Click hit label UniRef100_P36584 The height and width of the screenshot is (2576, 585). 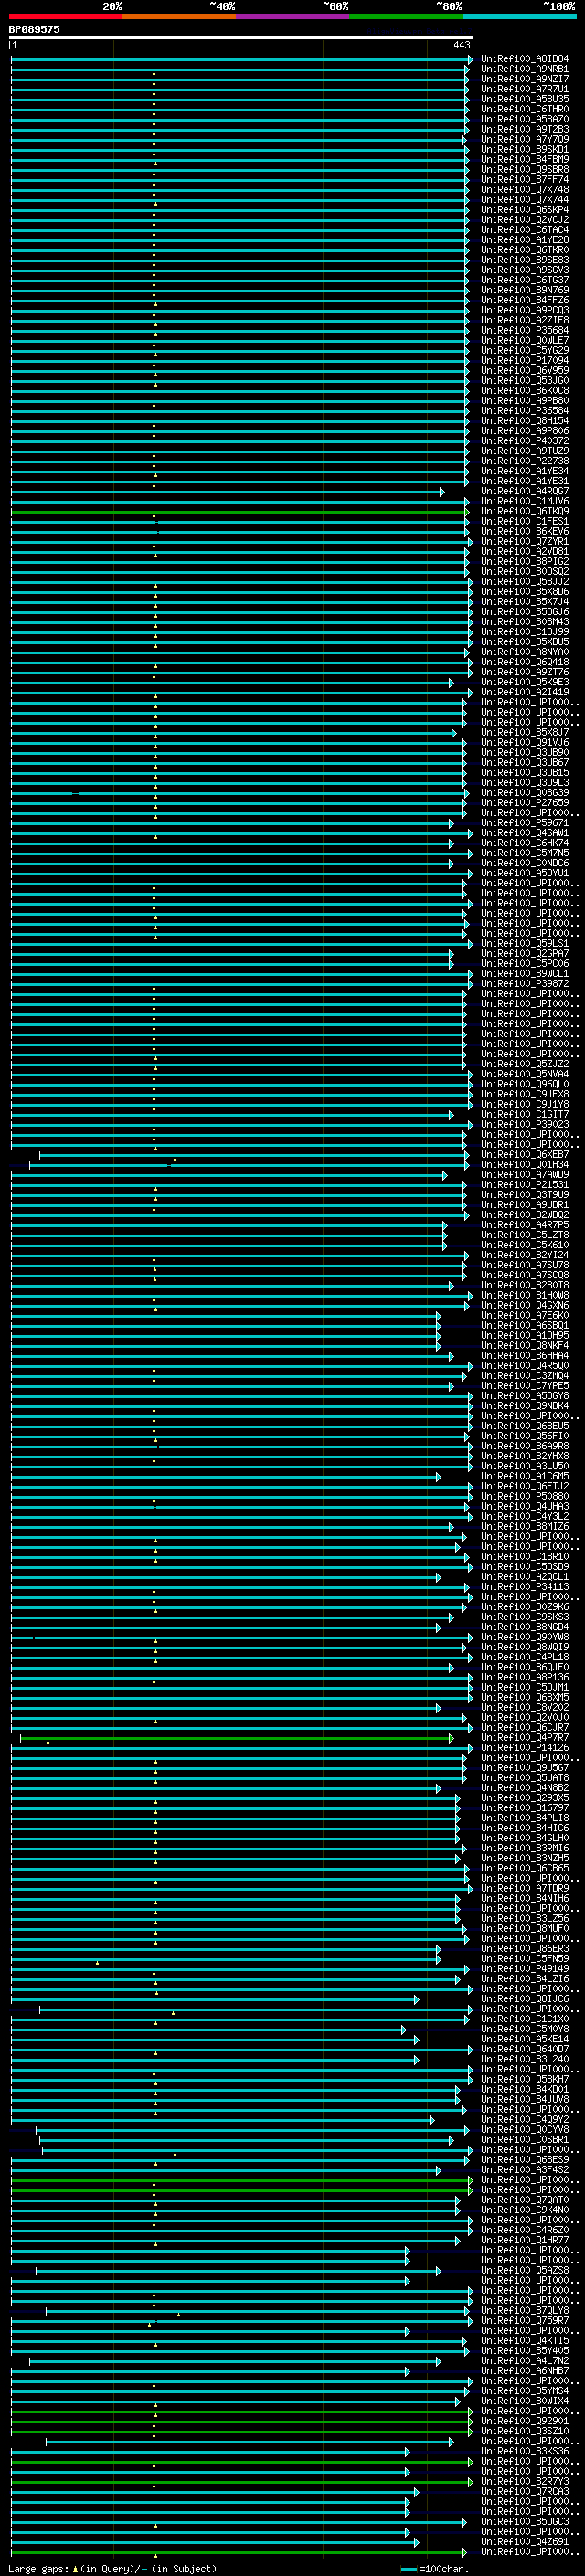(x=524, y=410)
